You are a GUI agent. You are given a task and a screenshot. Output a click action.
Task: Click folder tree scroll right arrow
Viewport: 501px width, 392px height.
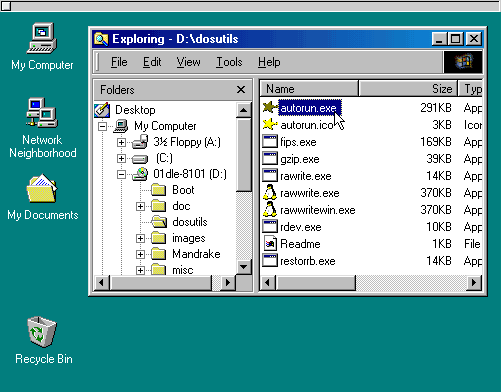coord(228,283)
